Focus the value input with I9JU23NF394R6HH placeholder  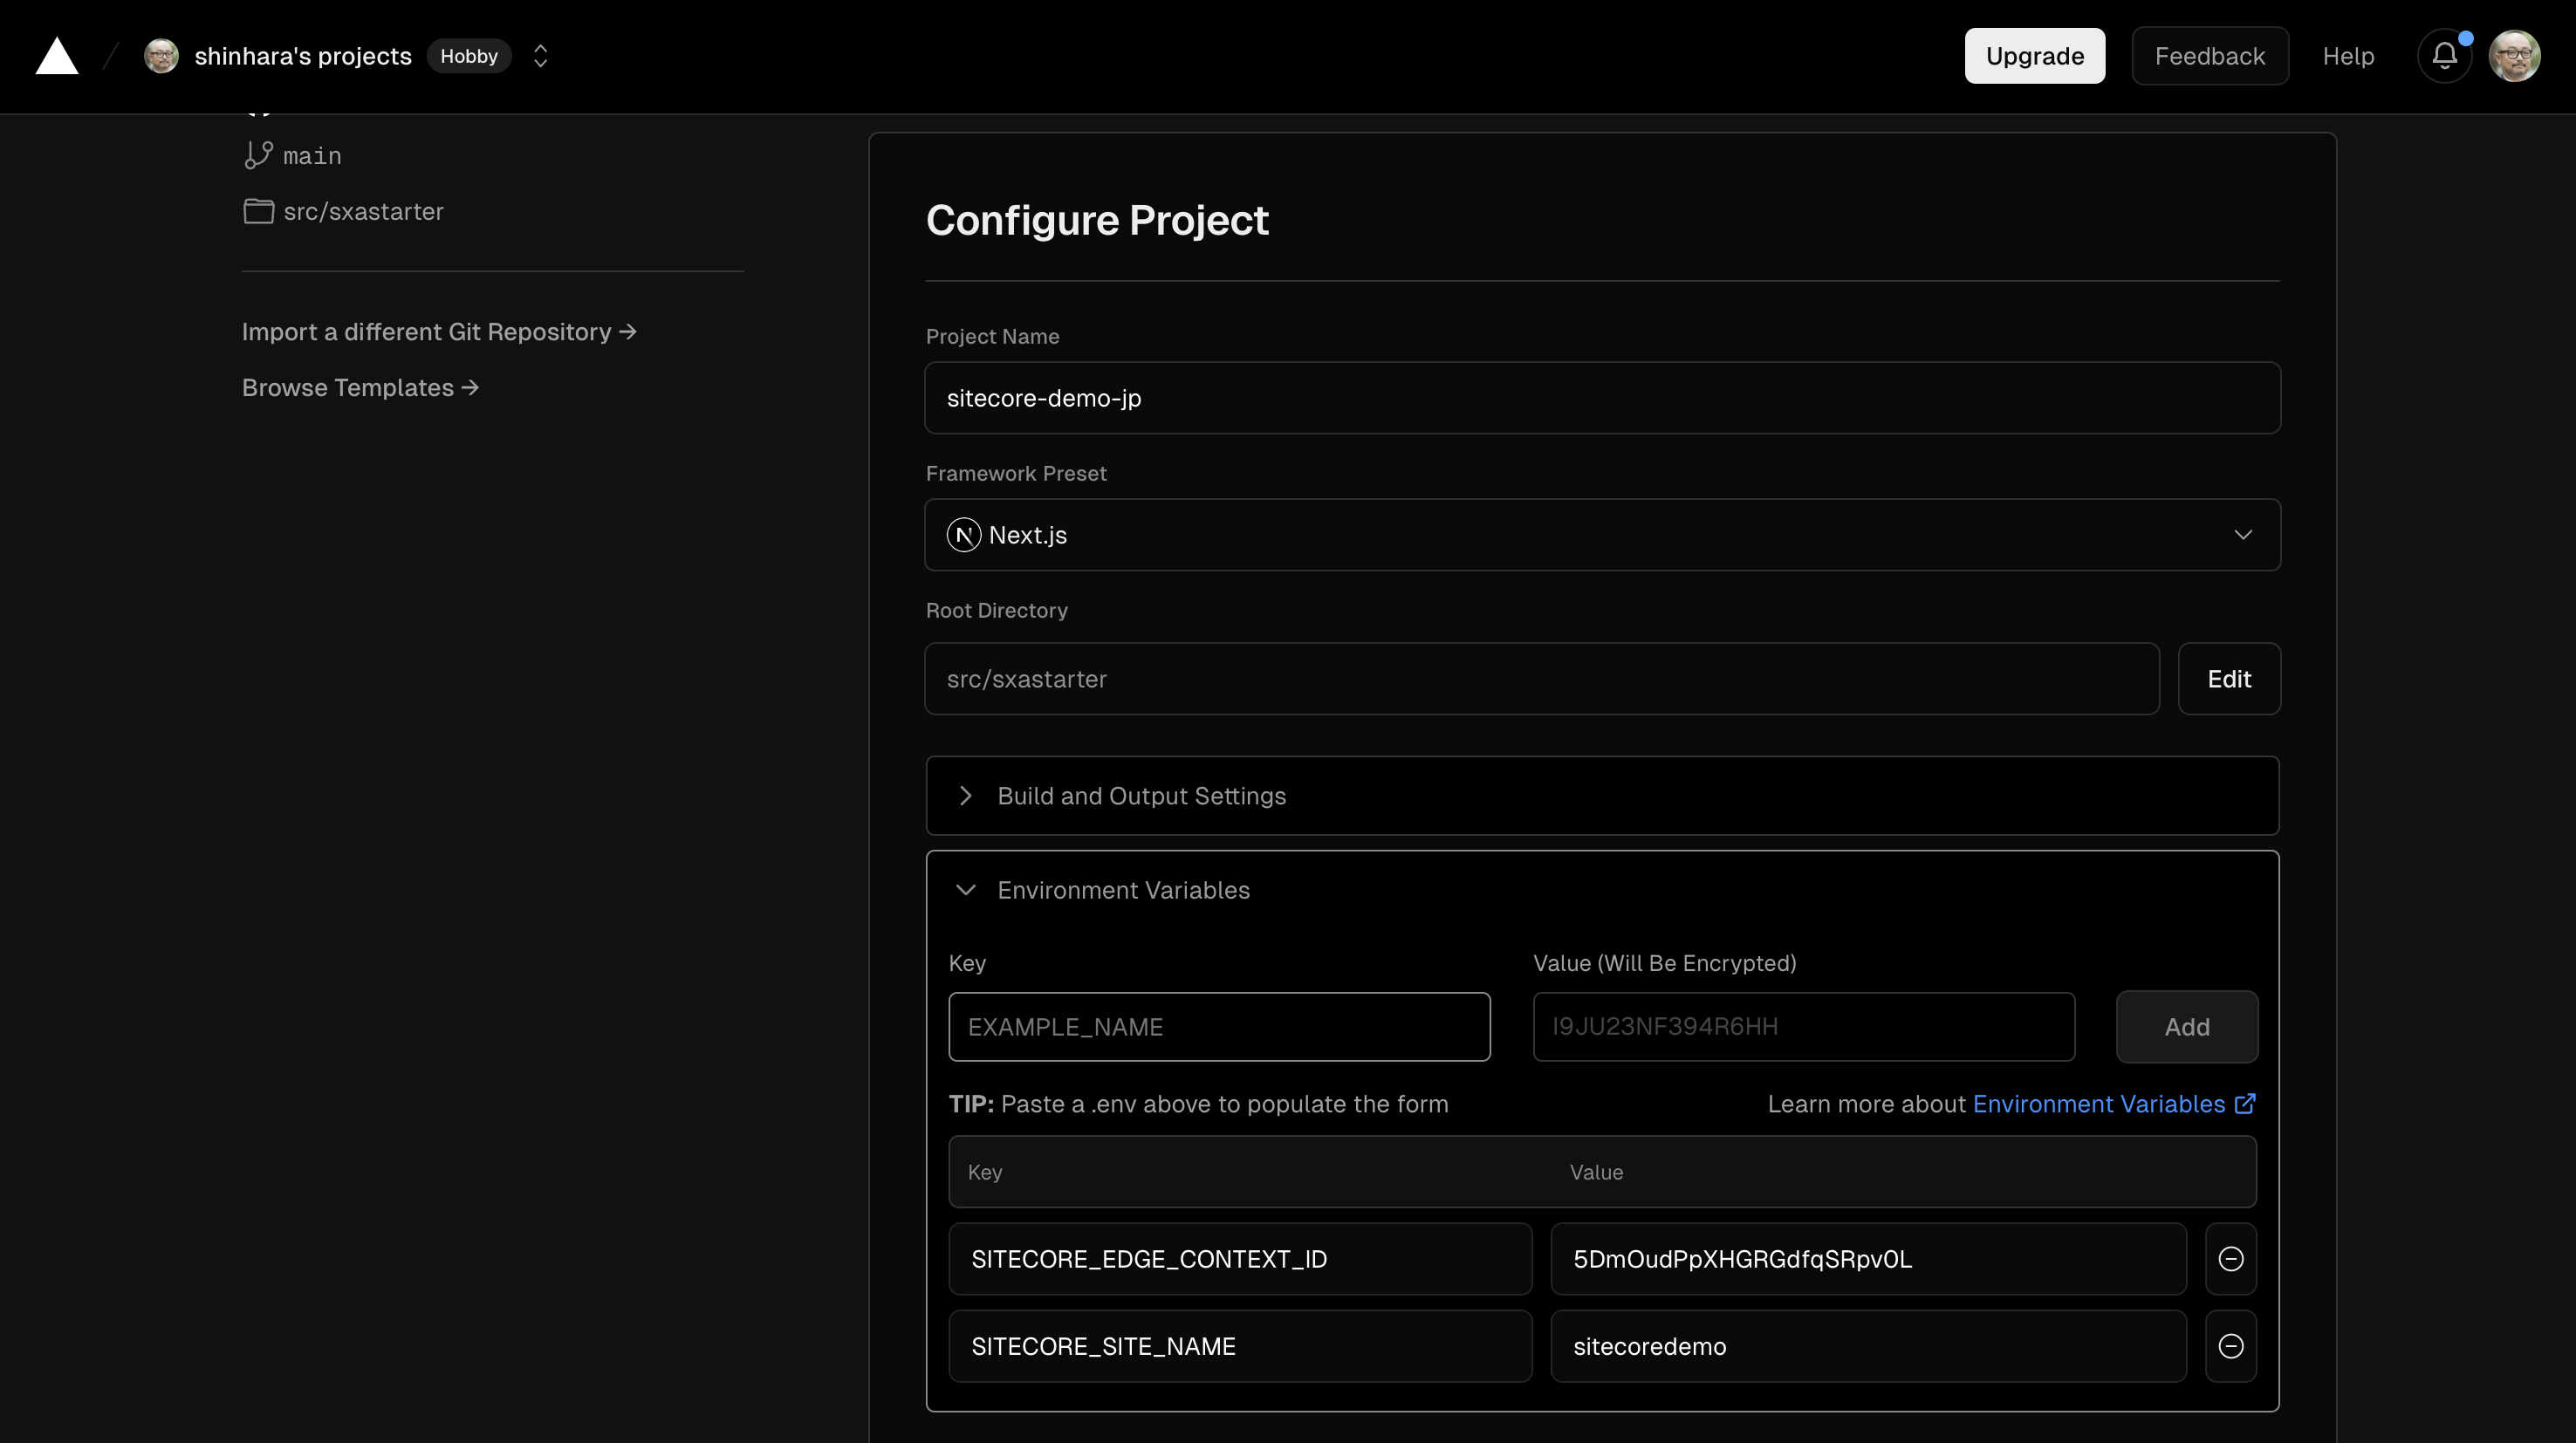coord(1804,1027)
